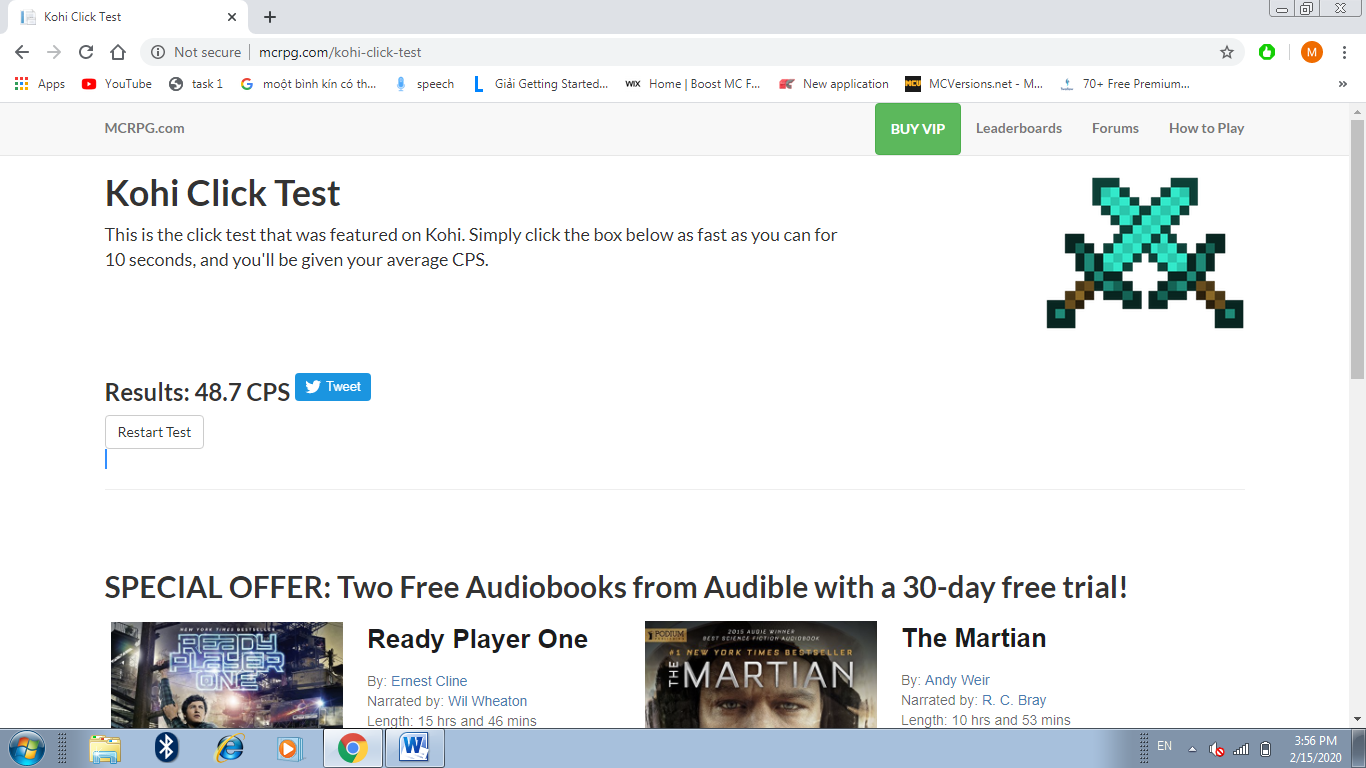The width and height of the screenshot is (1366, 768).
Task: Open narrator link R. C. Bray
Action: 1014,700
